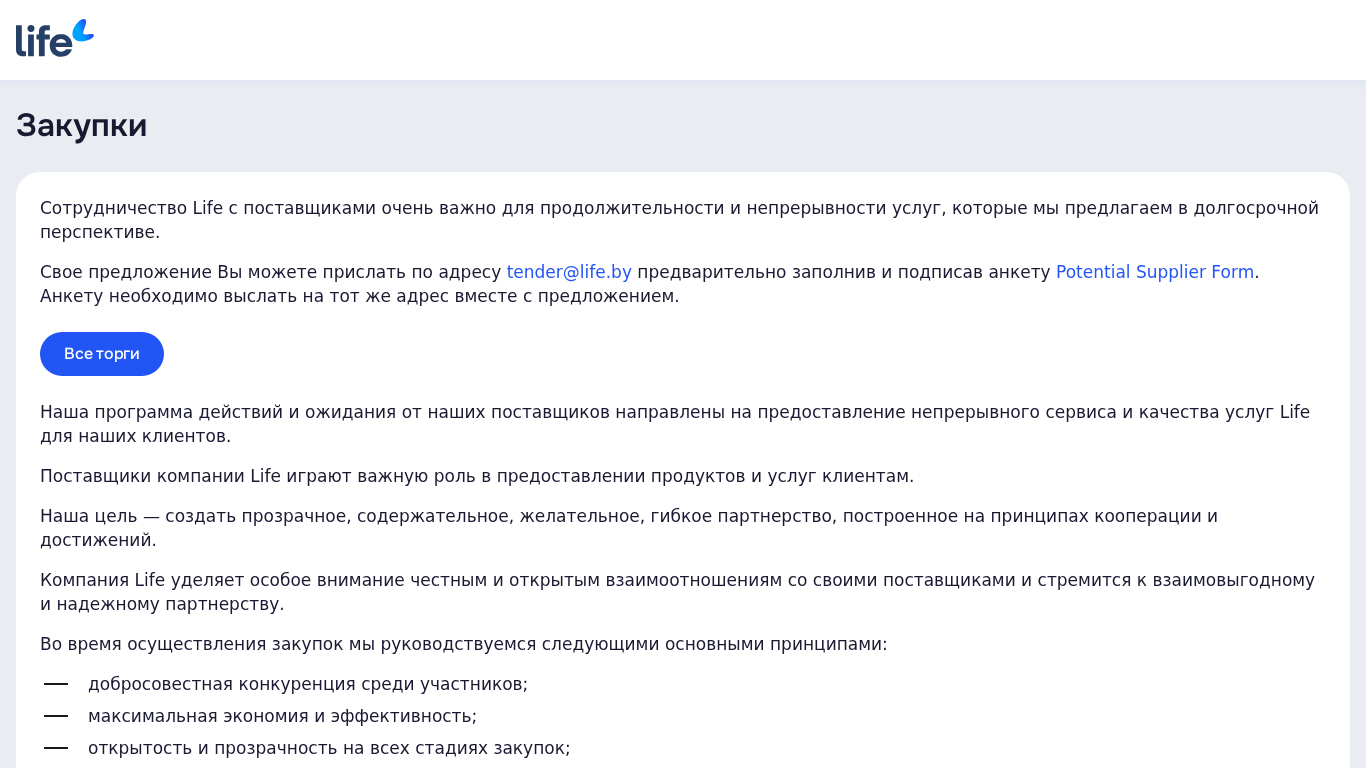Viewport: 1366px width, 768px height.
Task: Open the tender@life.by email link
Action: (569, 272)
